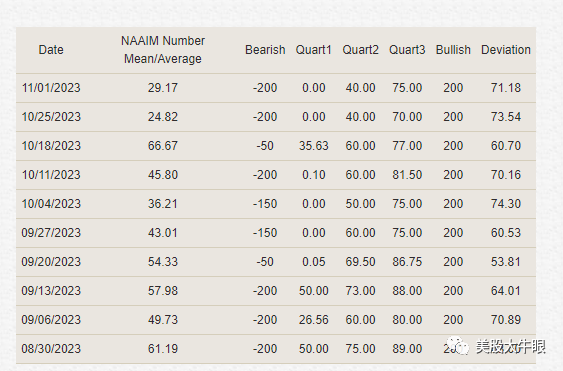
Task: Select the 81.50 Quart3 value
Action: pyautogui.click(x=407, y=175)
